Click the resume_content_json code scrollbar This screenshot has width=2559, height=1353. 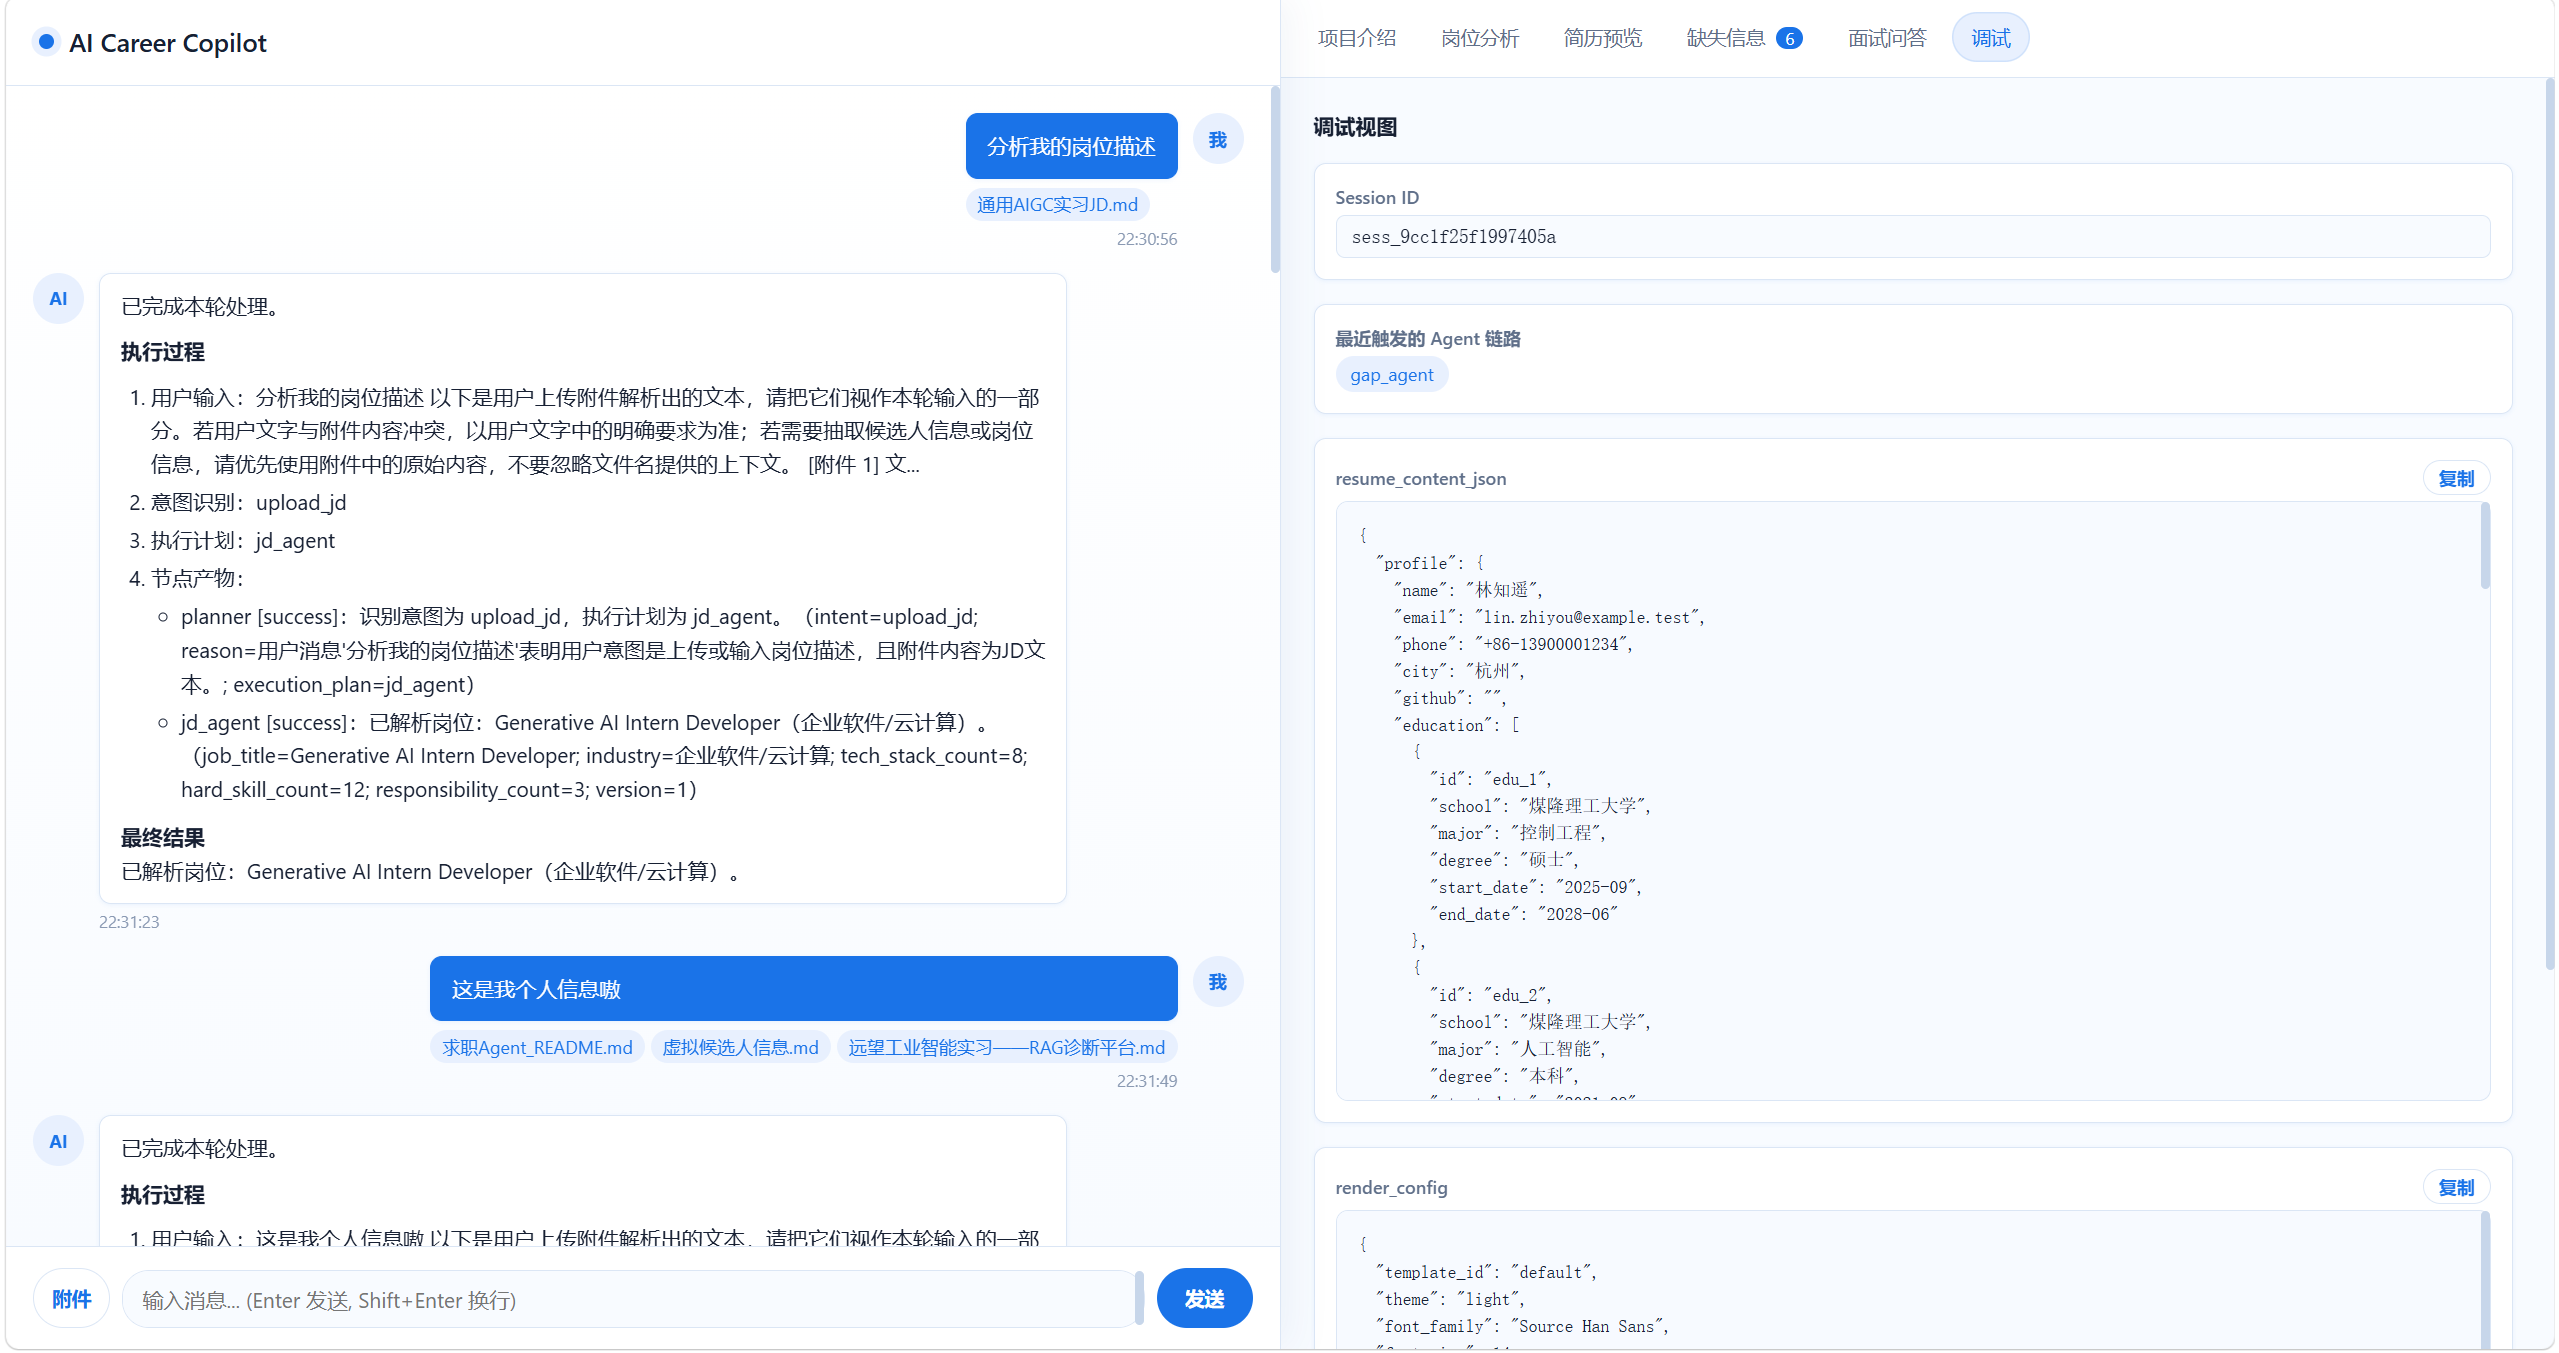2485,546
